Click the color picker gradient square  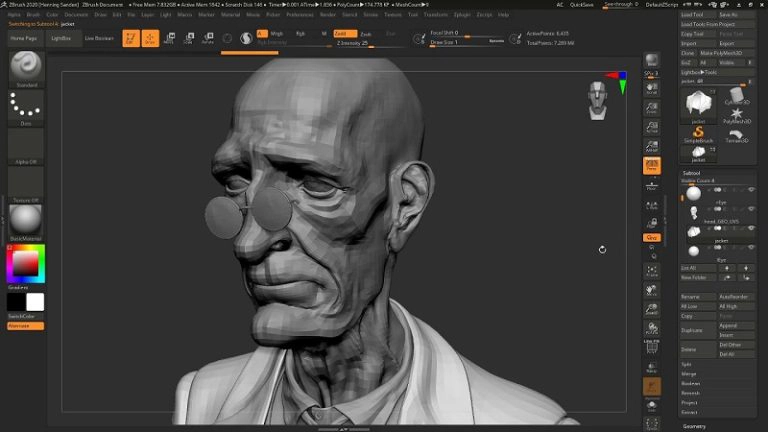[x=24, y=263]
